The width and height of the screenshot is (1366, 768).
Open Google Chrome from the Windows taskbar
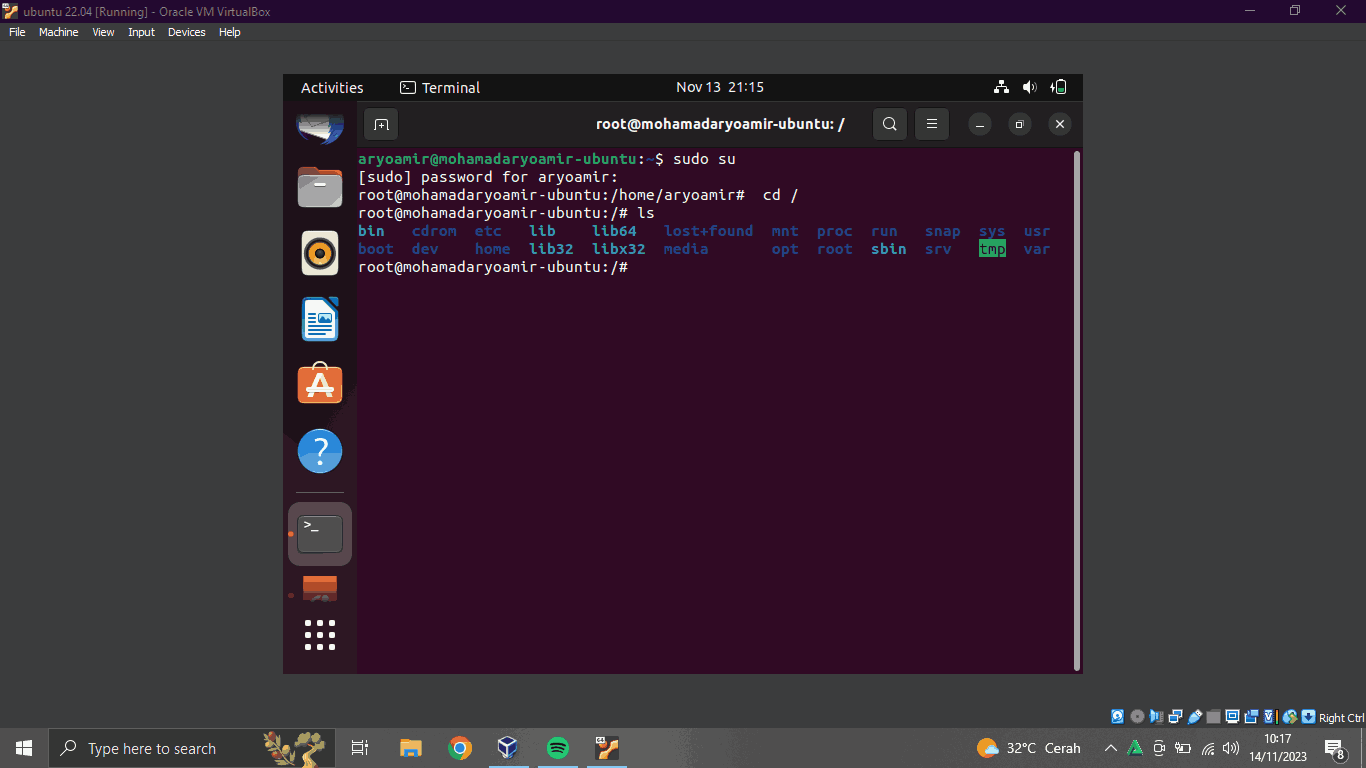click(x=460, y=748)
